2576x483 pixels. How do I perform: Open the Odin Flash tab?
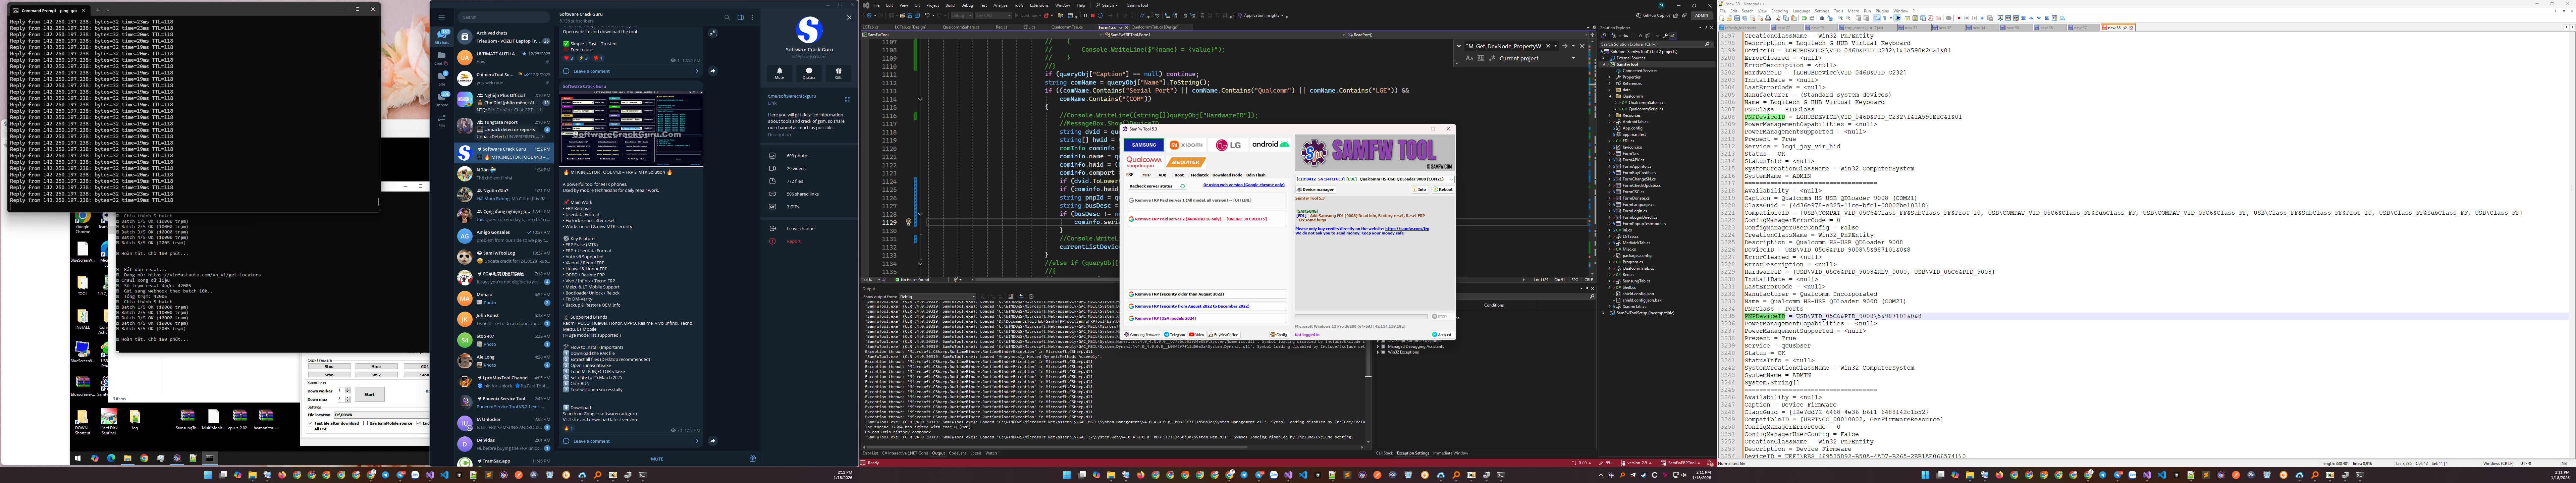click(1256, 175)
